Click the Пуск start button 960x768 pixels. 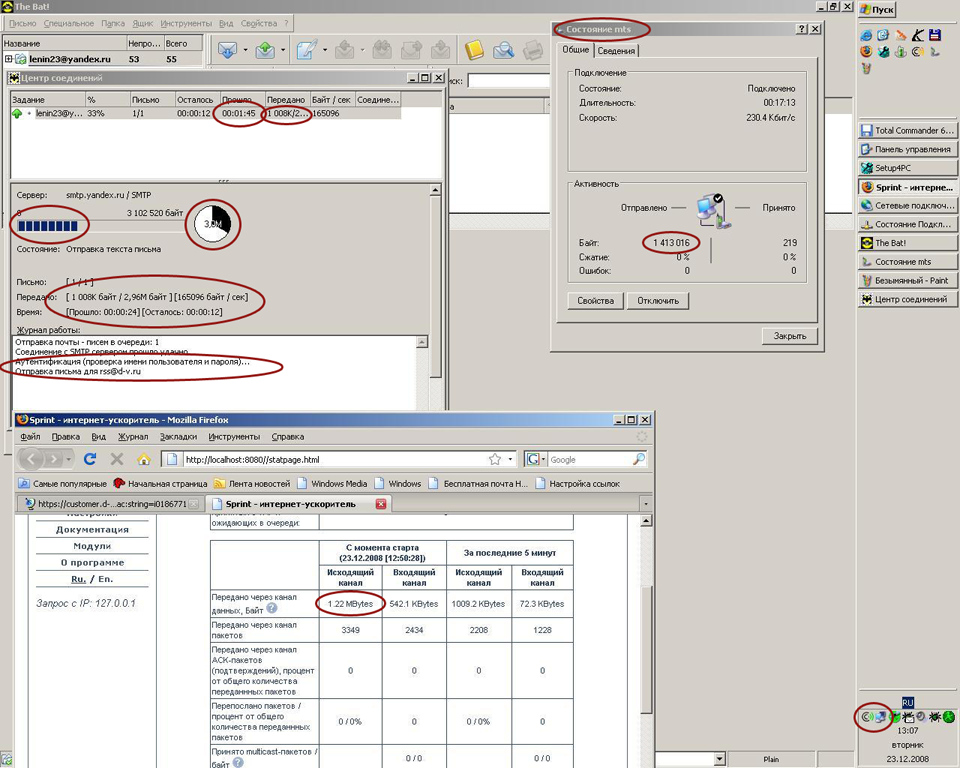click(877, 10)
